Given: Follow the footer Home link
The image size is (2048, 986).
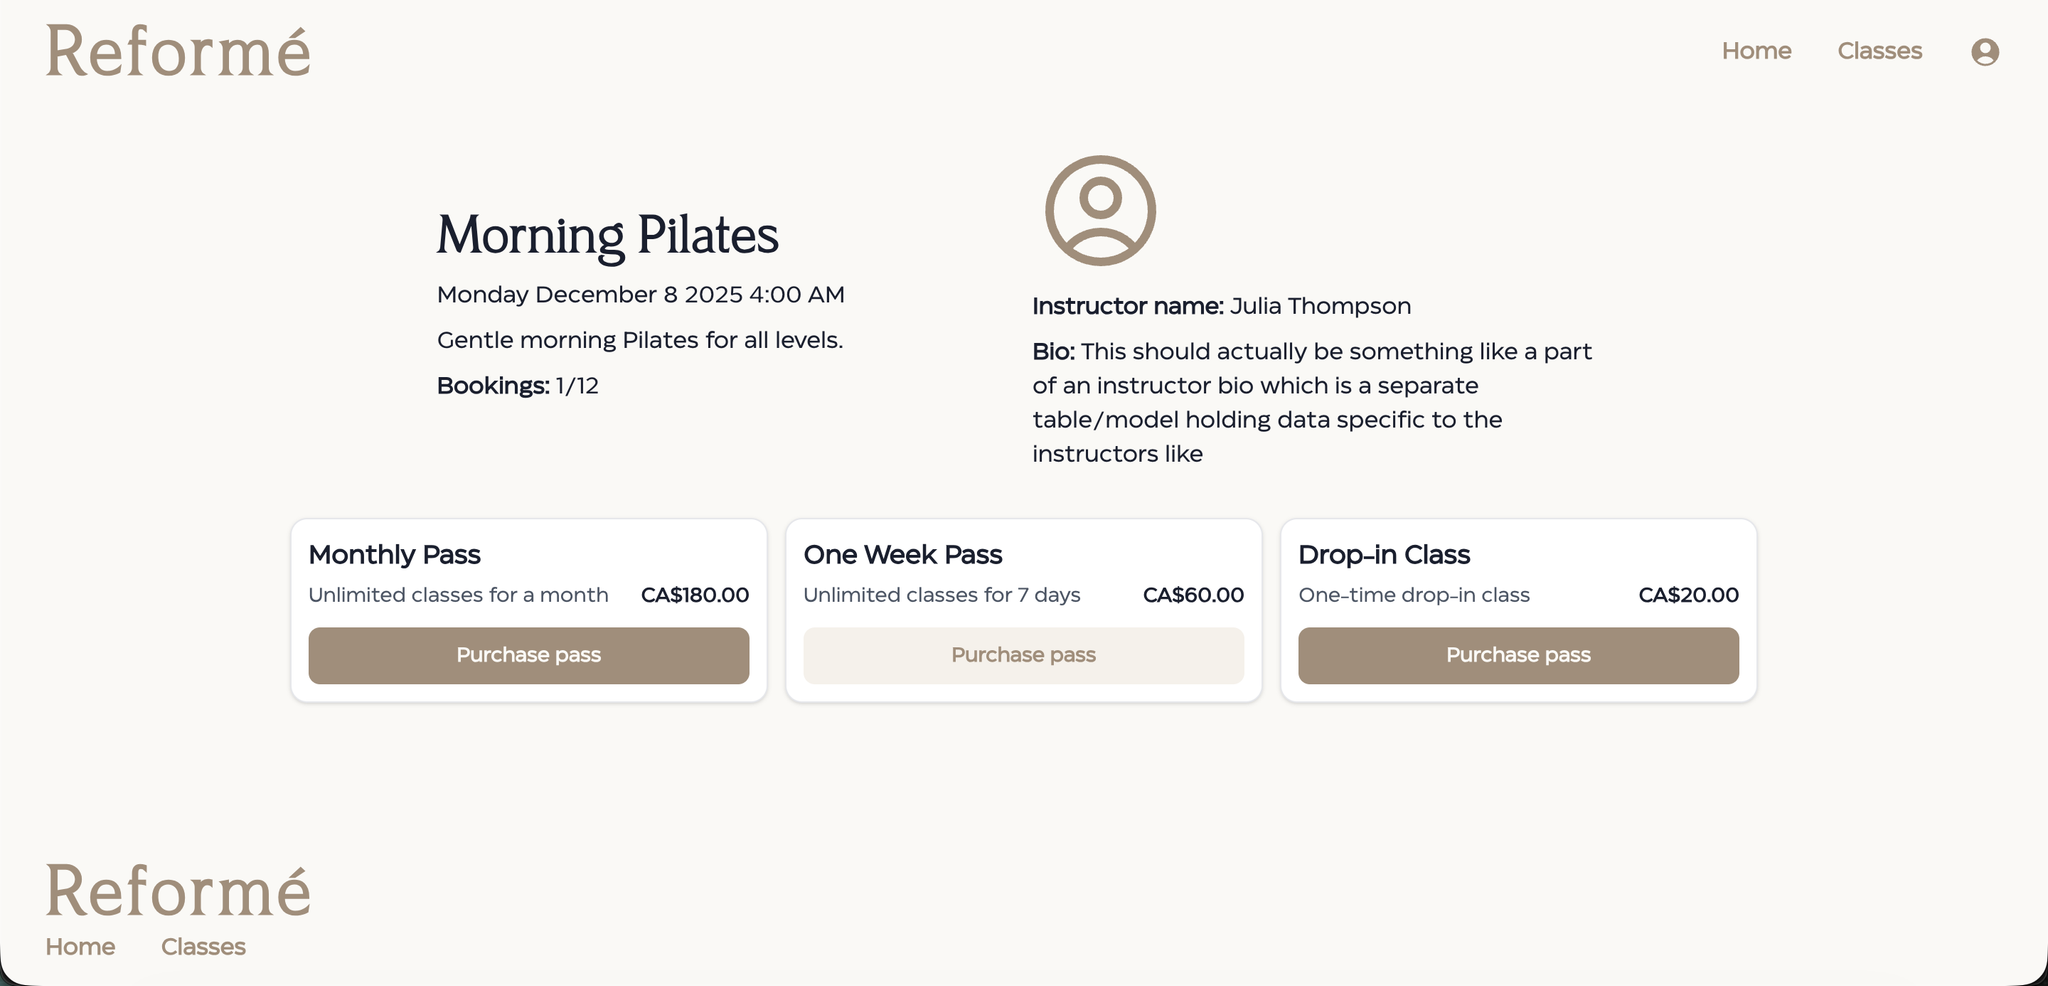Looking at the screenshot, I should [x=80, y=947].
